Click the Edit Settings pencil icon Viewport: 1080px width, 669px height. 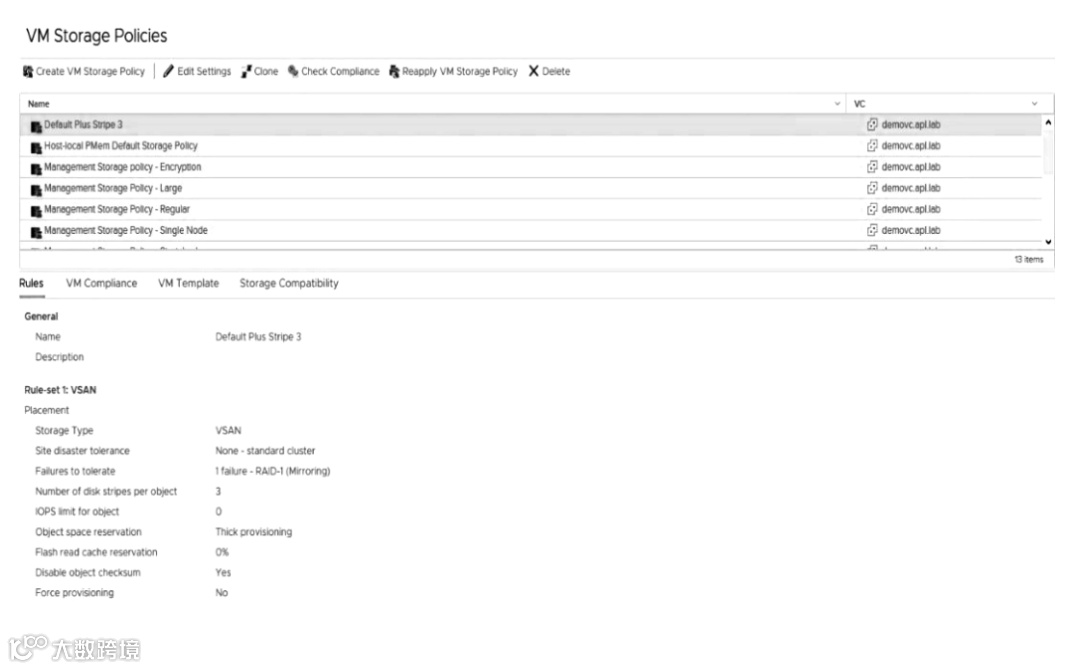pos(168,72)
